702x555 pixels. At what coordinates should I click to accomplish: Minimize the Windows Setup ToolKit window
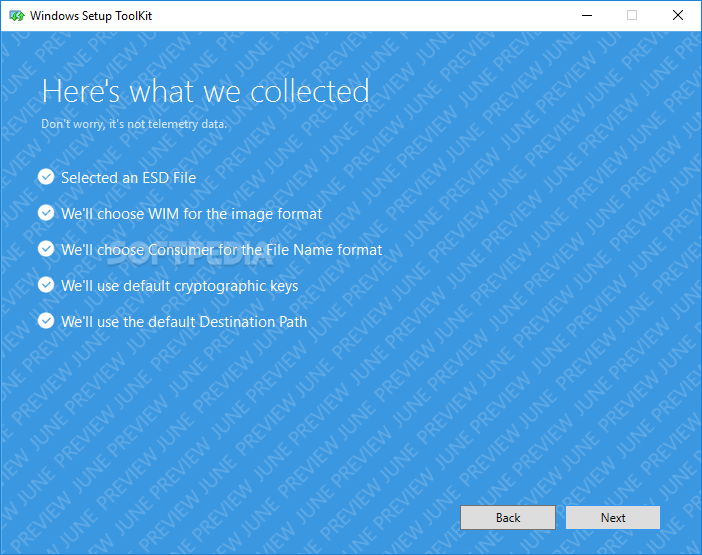tap(586, 16)
